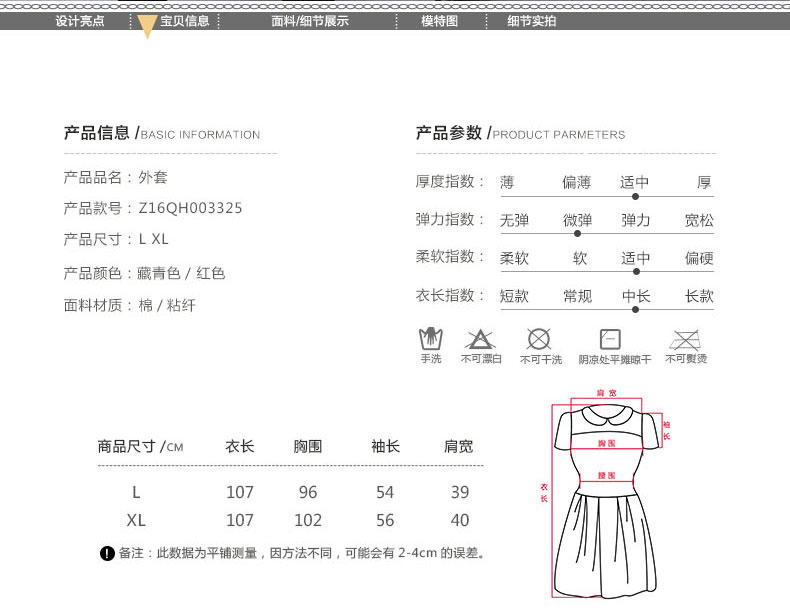Viewport: 790px width, 610px height.
Task: Click the length slider dot at 中长
Action: click(x=635, y=309)
